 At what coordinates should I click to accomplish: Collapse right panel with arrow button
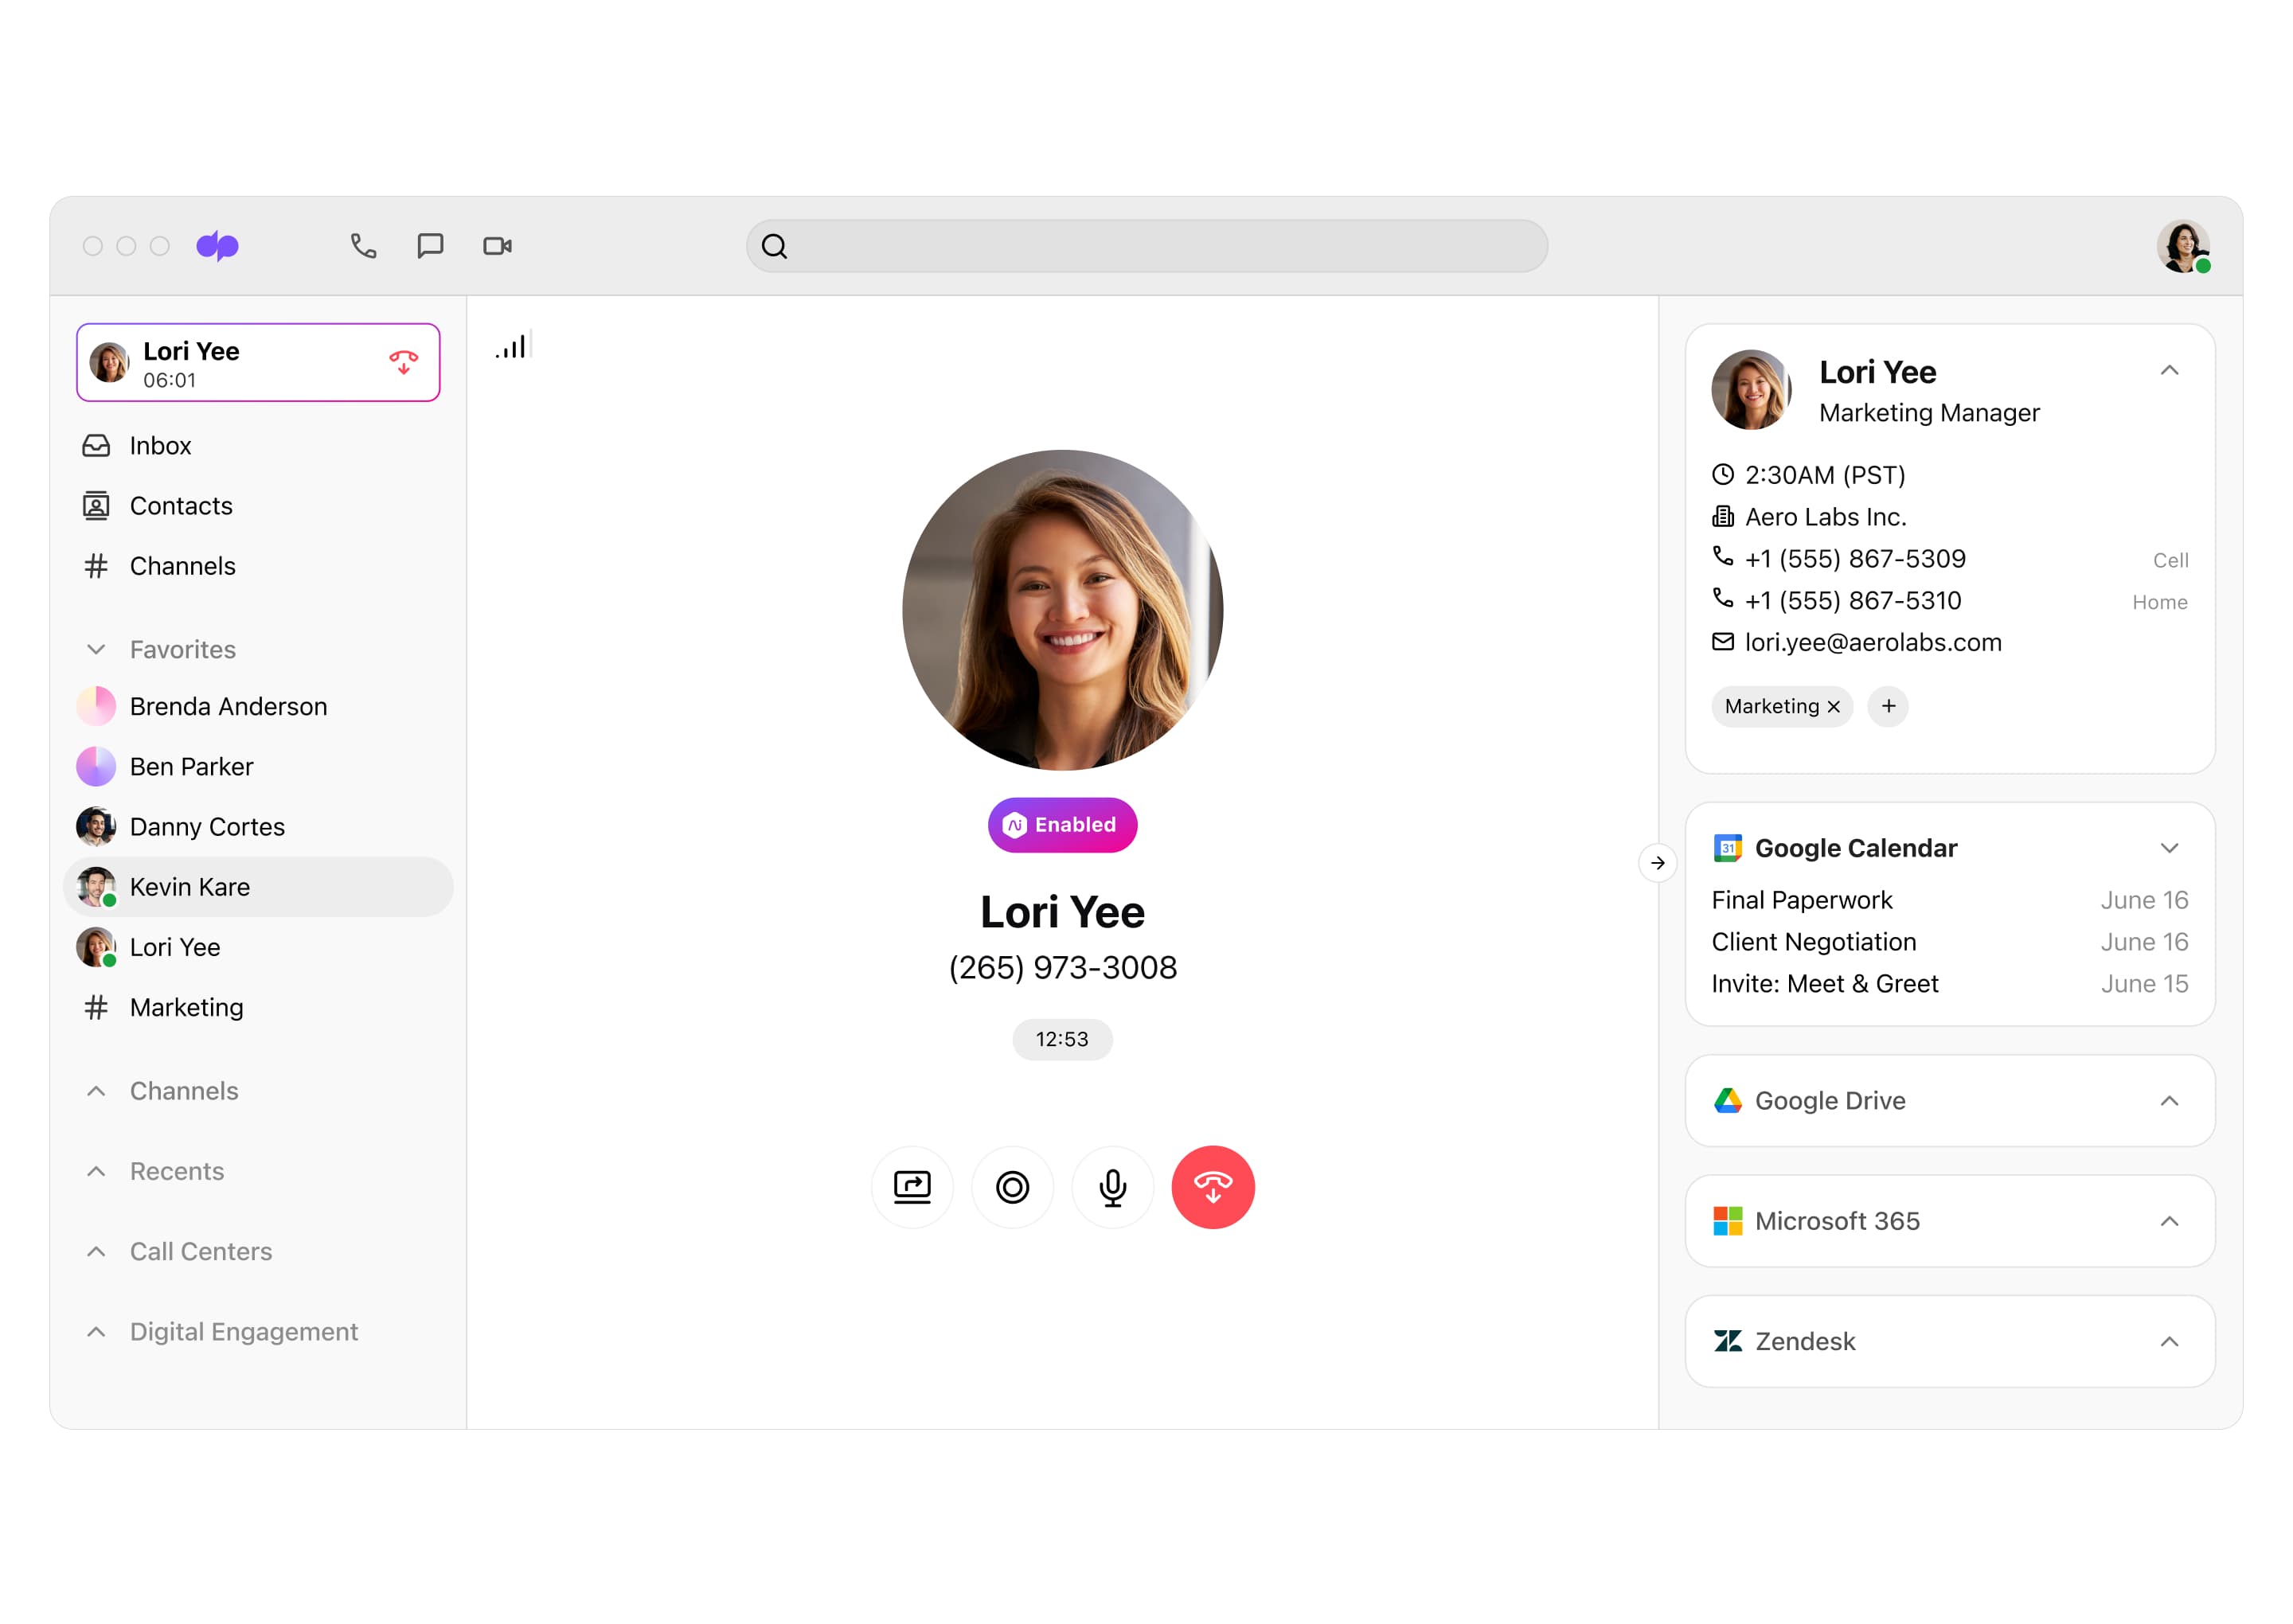pos(1657,863)
